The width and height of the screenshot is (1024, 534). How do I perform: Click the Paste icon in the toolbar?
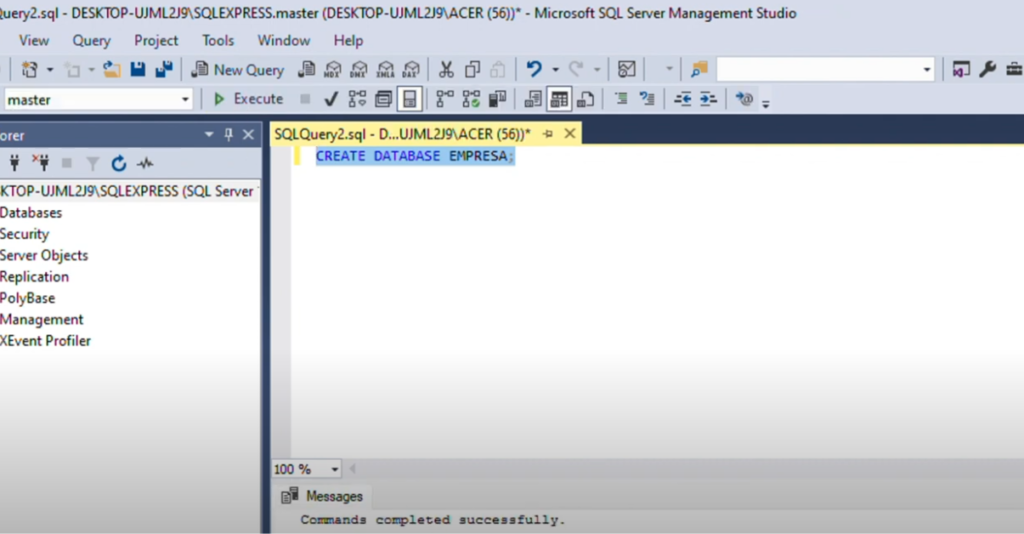pos(498,69)
